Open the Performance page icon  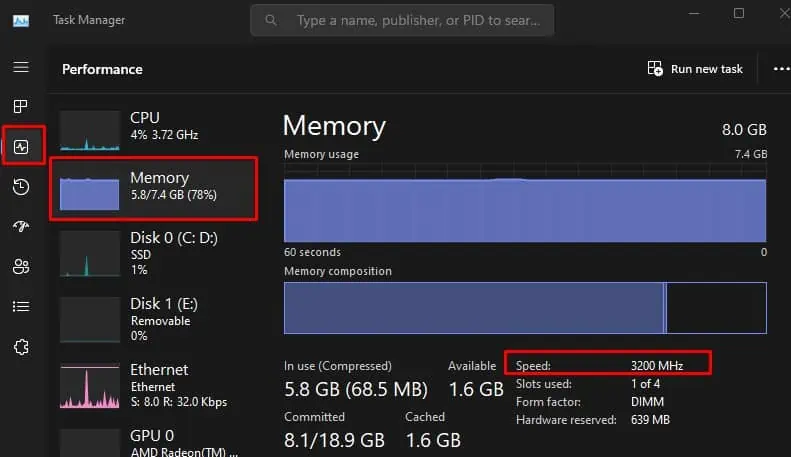(21, 147)
